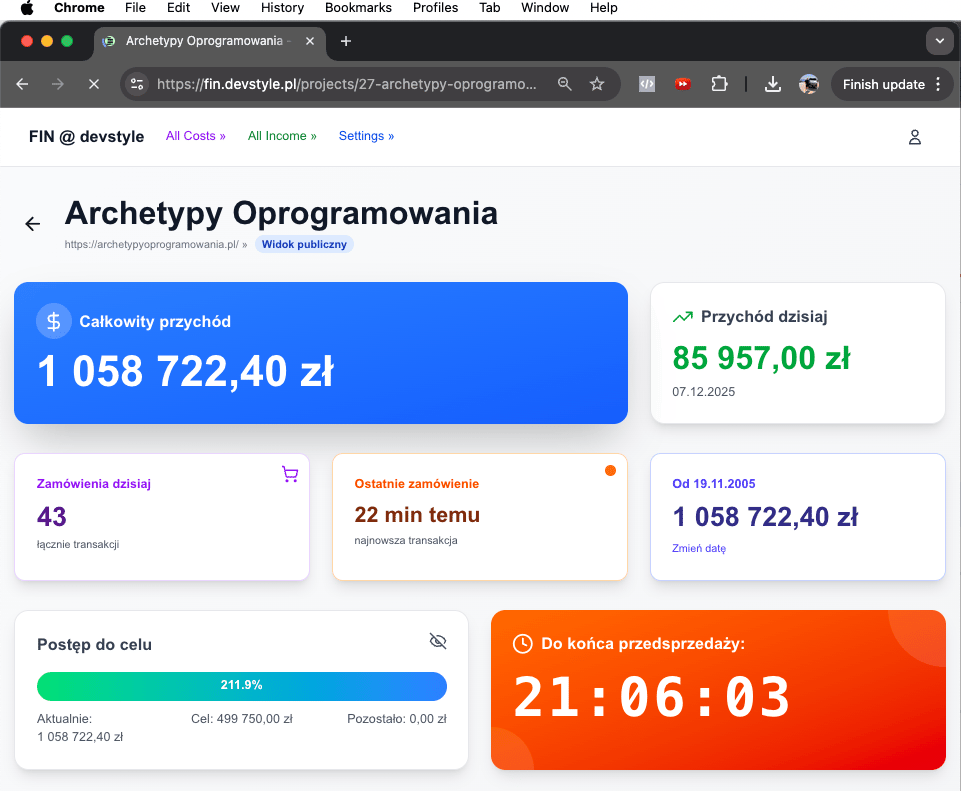Click the Zmień datę link
961x791 pixels.
[x=699, y=548]
